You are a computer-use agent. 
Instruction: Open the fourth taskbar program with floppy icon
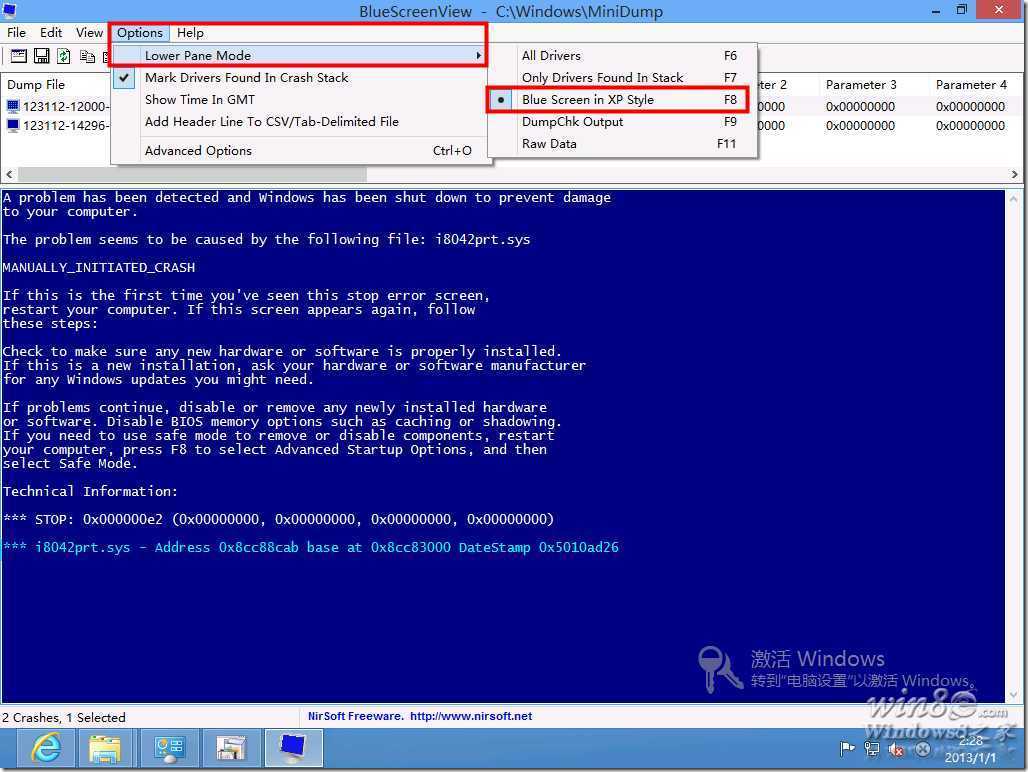pos(231,748)
